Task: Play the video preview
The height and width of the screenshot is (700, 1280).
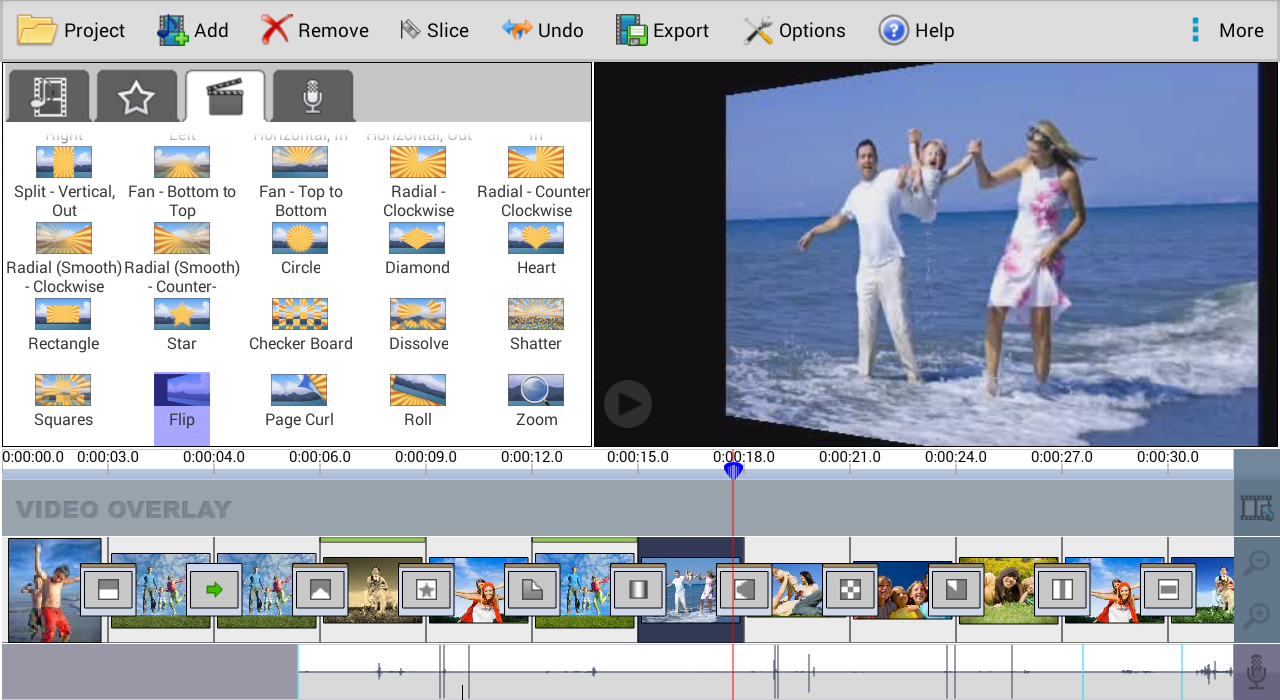Action: [628, 404]
